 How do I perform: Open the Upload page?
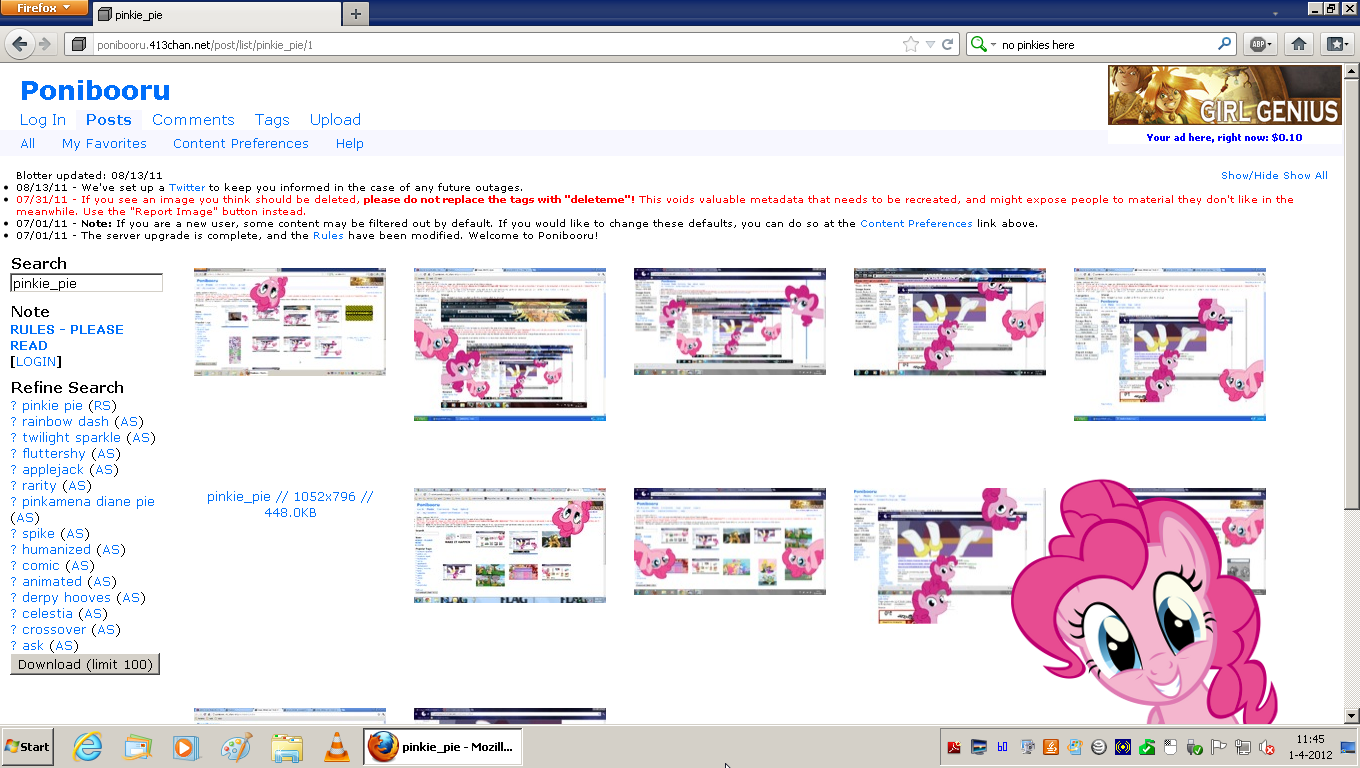[335, 120]
